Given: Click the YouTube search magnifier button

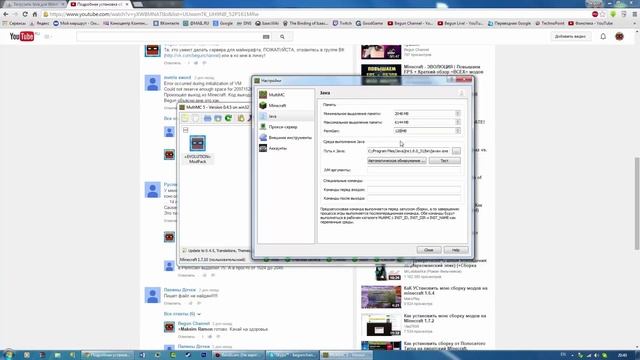Looking at the screenshot, I should pyautogui.click(x=282, y=37).
